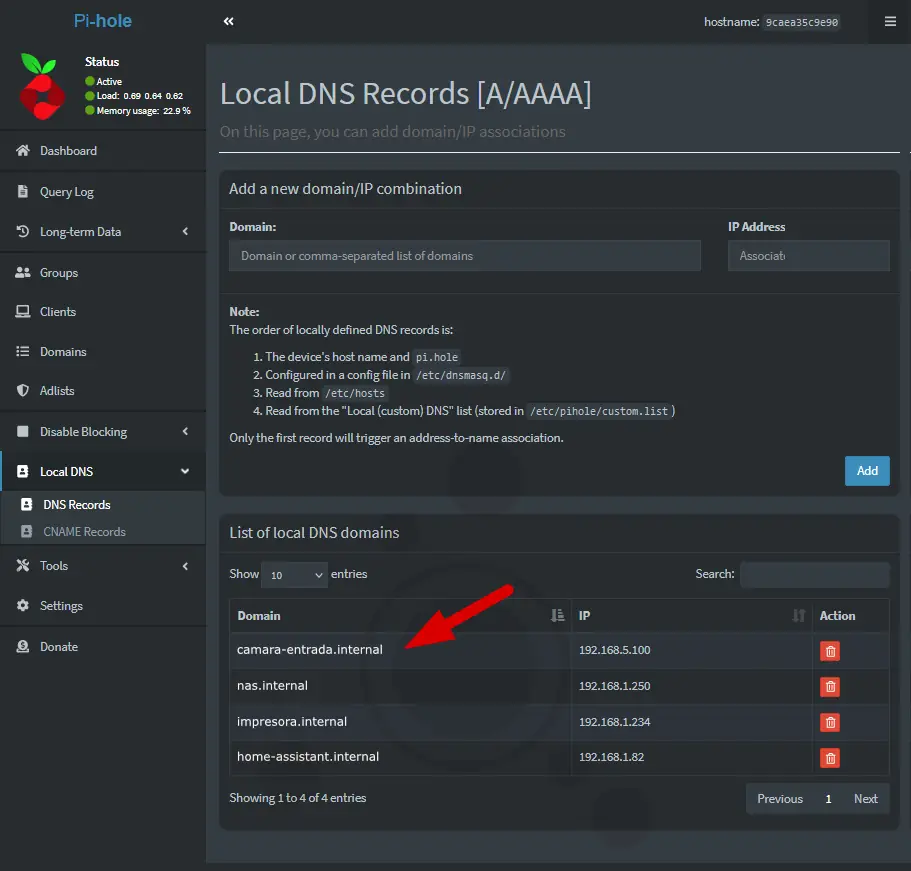This screenshot has height=871, width=911.
Task: Click page 1 in pagination
Action: (828, 799)
